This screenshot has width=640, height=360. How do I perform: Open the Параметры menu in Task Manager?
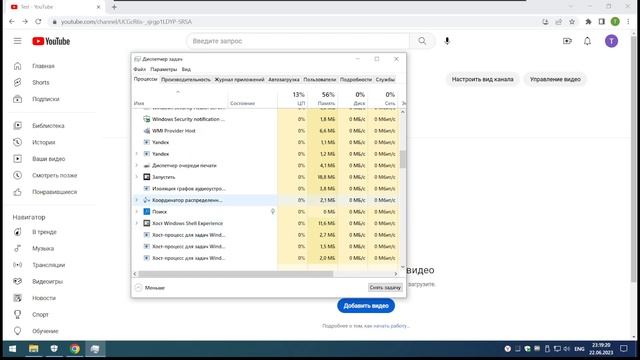[164, 69]
